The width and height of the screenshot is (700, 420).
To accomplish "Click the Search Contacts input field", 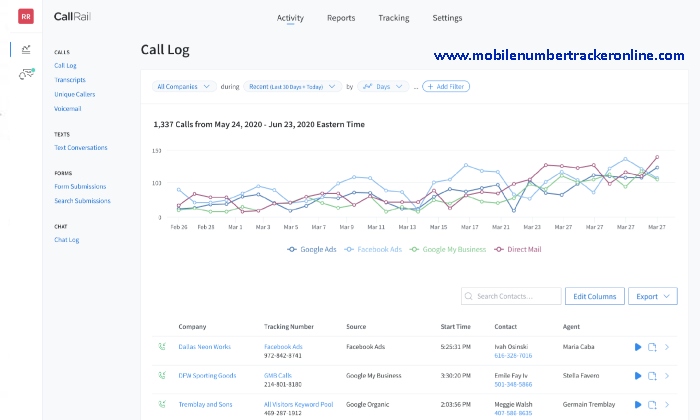I will point(510,296).
